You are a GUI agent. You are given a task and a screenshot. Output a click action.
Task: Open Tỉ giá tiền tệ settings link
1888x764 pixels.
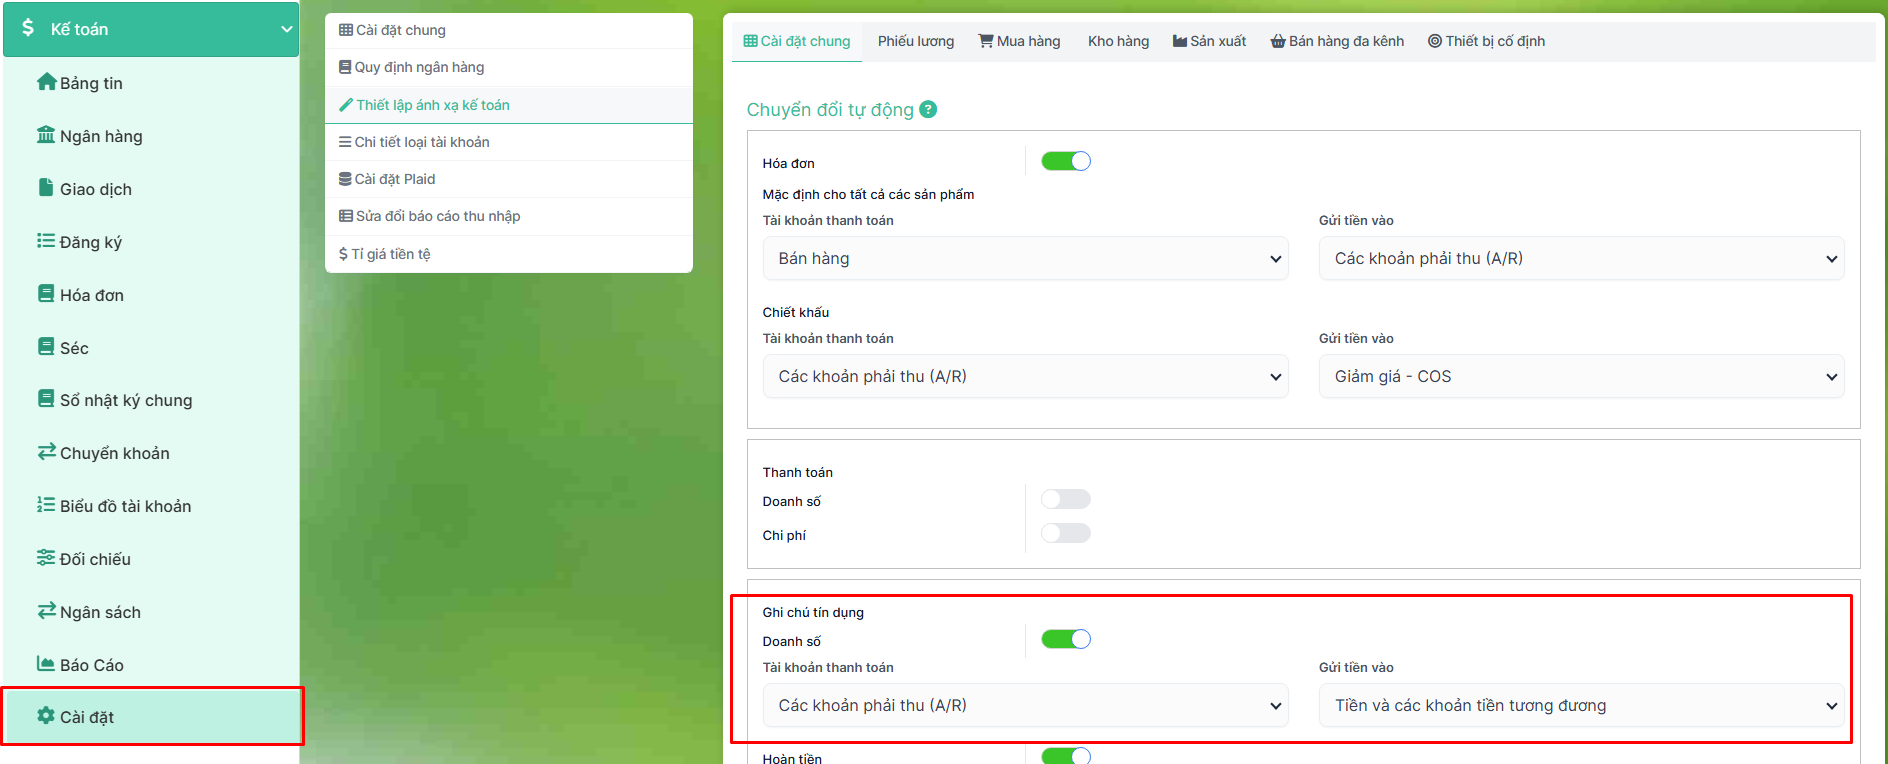tap(391, 254)
